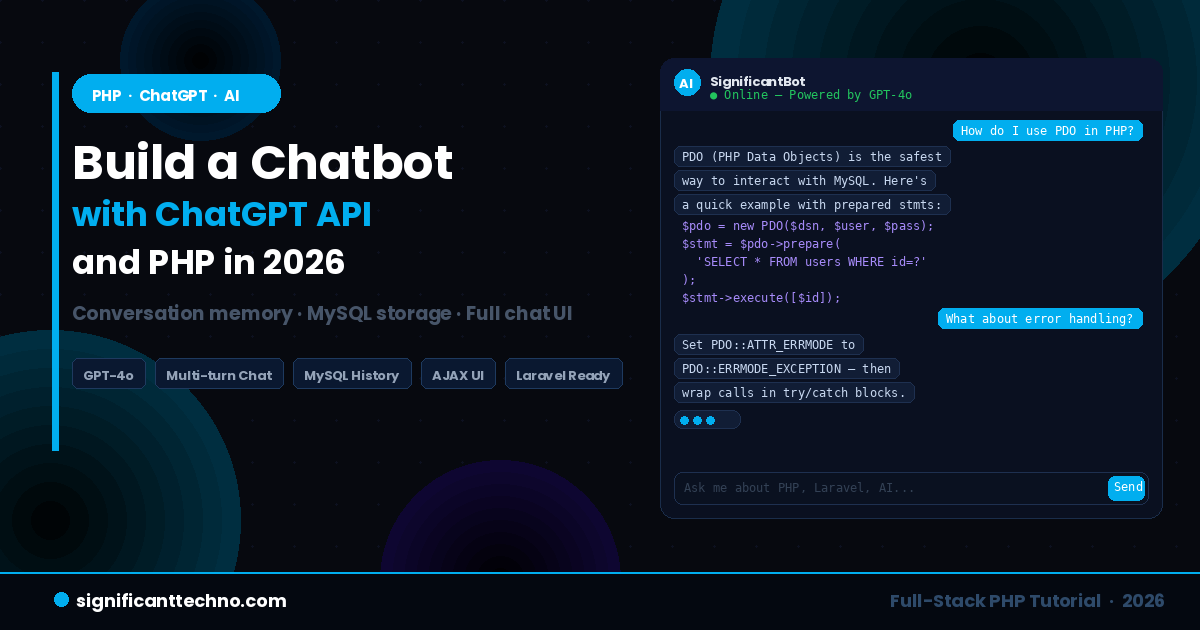Click the 'PDO (PHP Data Objects) is the safest' bubble
Image resolution: width=1200 pixels, height=630 pixels.
[x=812, y=157]
